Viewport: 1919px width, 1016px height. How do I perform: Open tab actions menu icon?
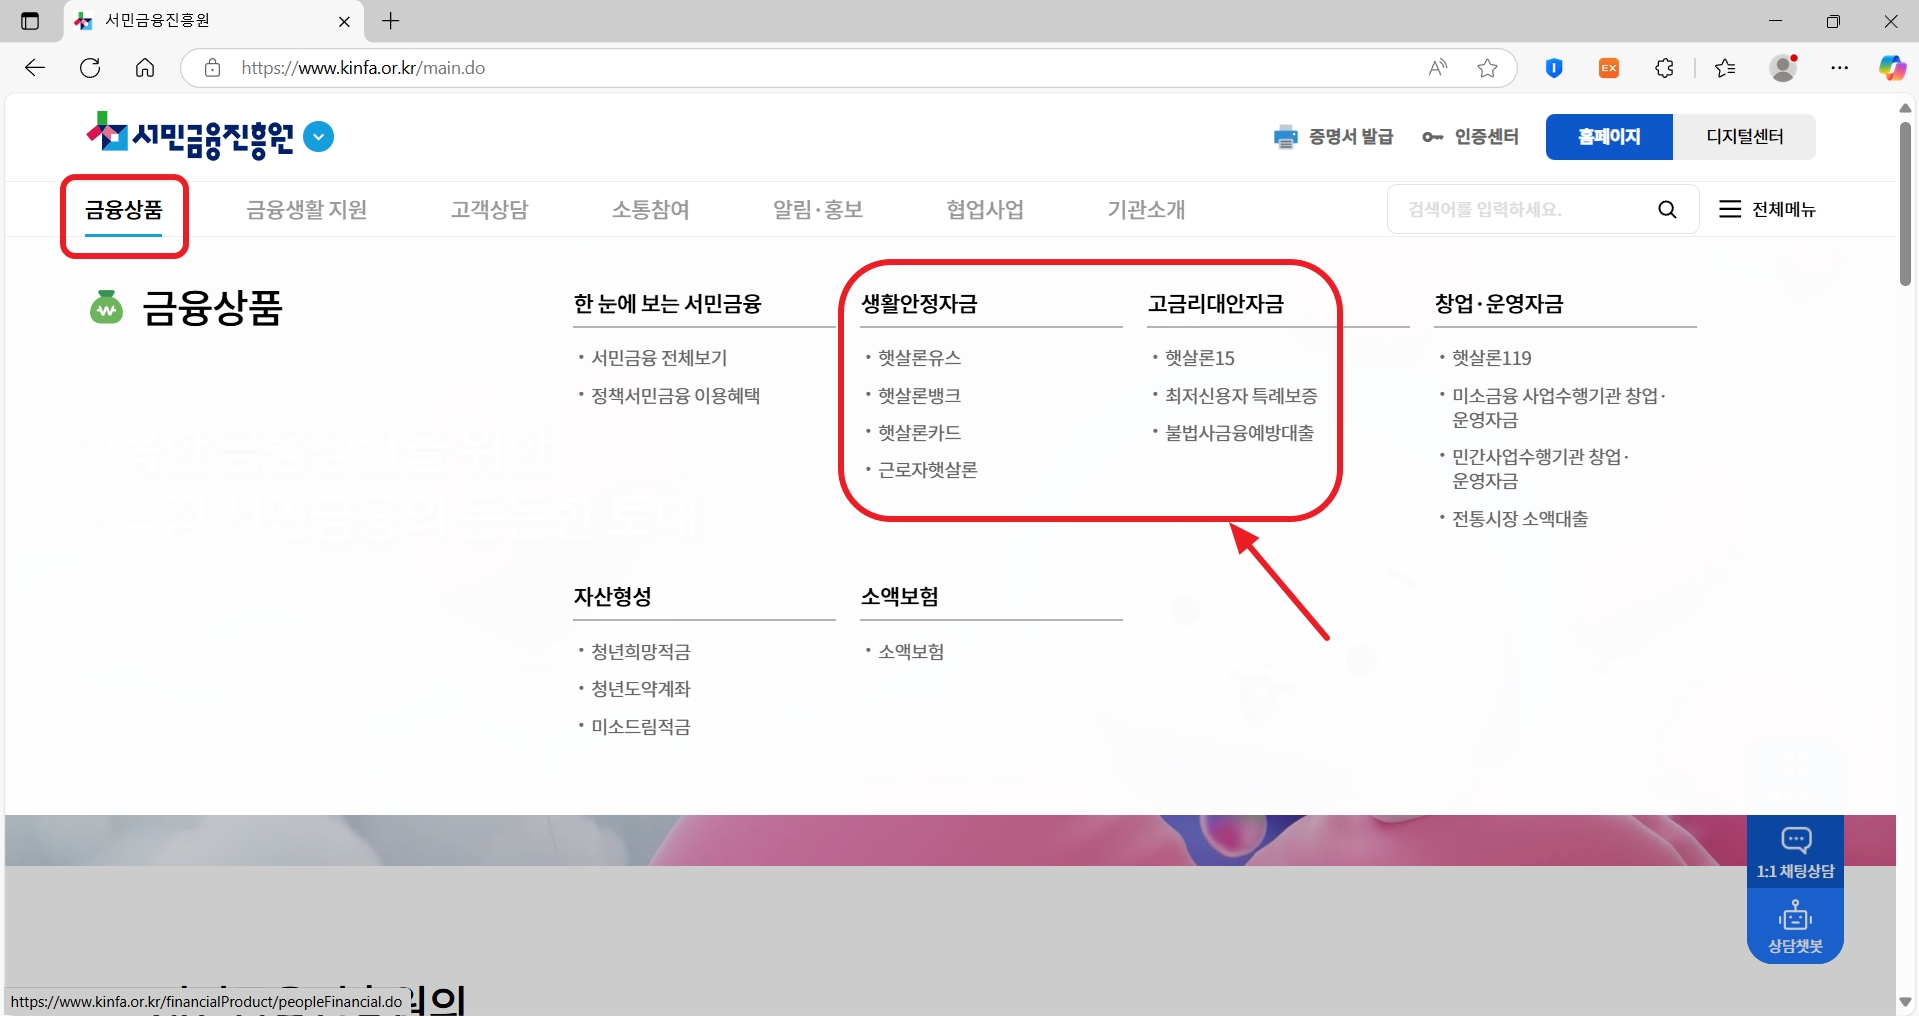(30, 21)
